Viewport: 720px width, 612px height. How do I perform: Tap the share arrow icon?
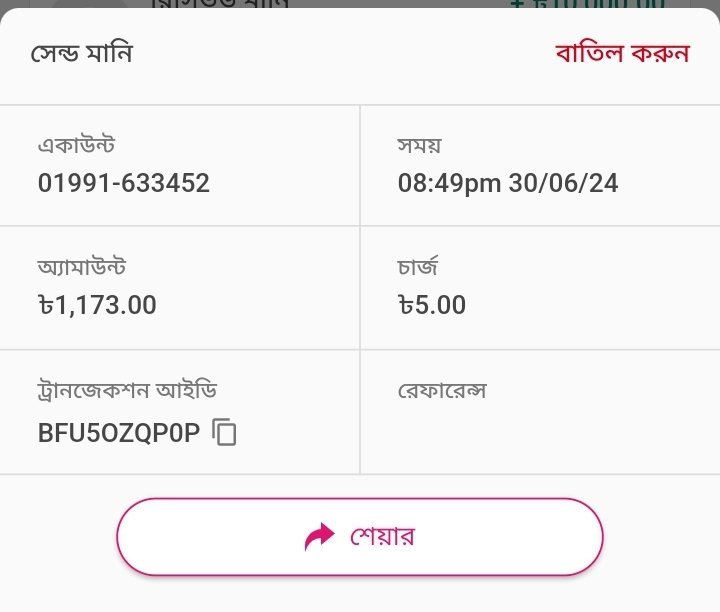tap(319, 537)
